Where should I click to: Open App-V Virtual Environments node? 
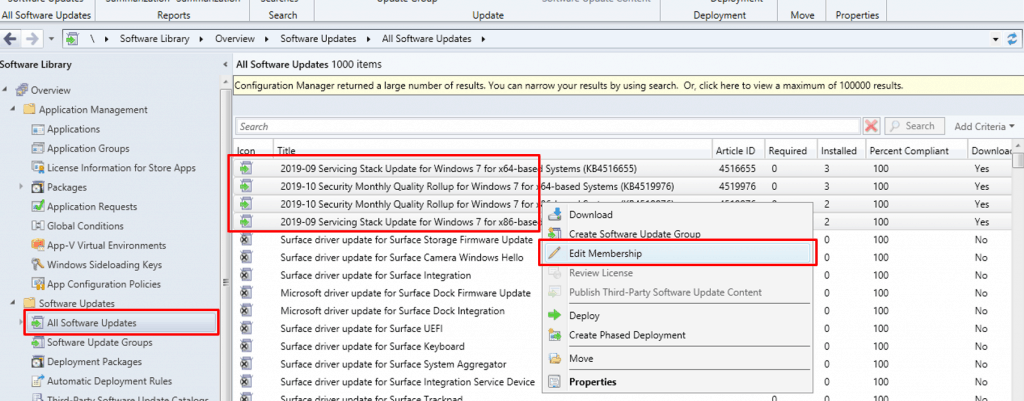point(106,246)
